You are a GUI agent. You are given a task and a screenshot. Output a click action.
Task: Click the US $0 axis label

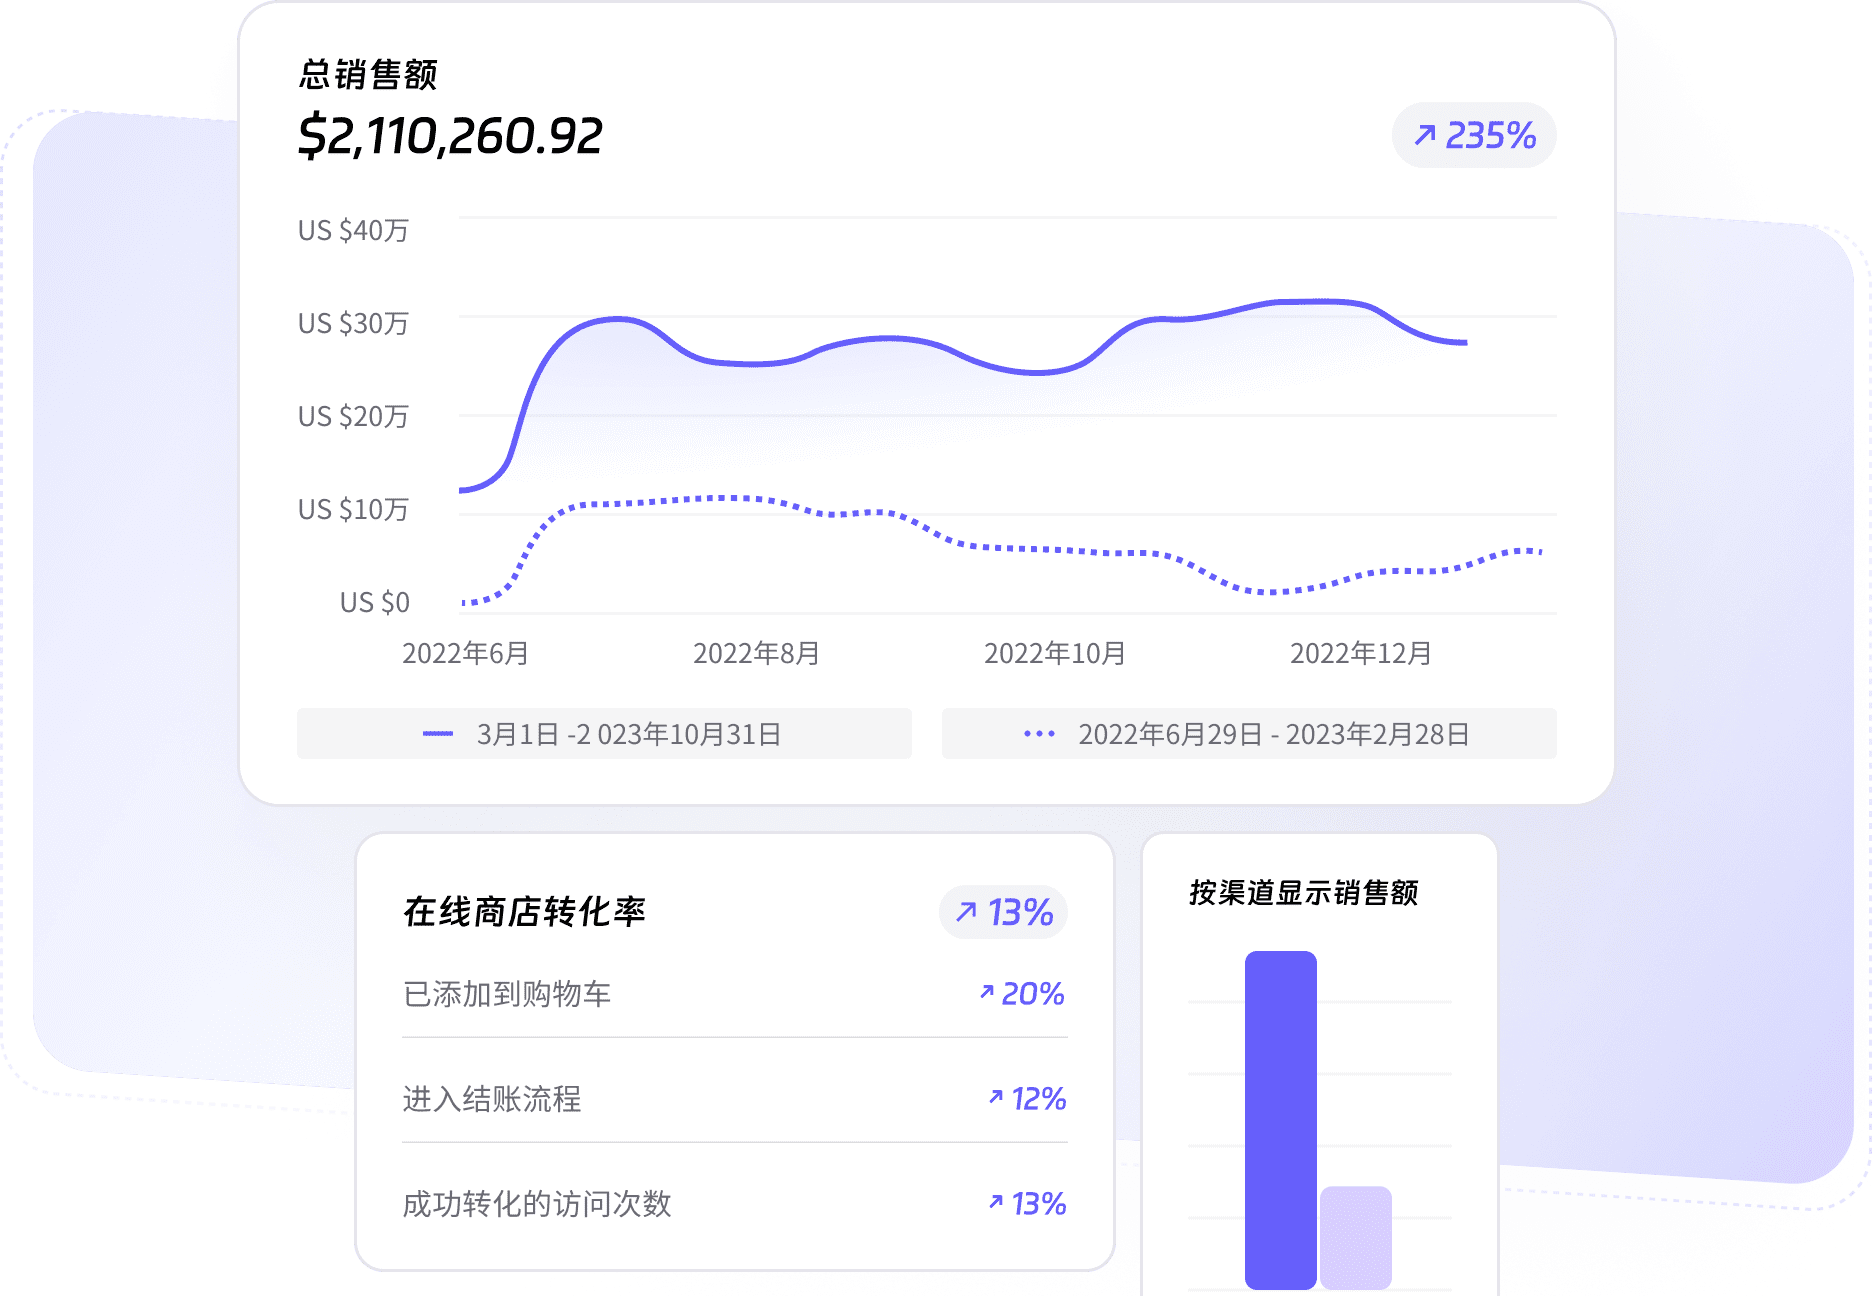tap(375, 603)
